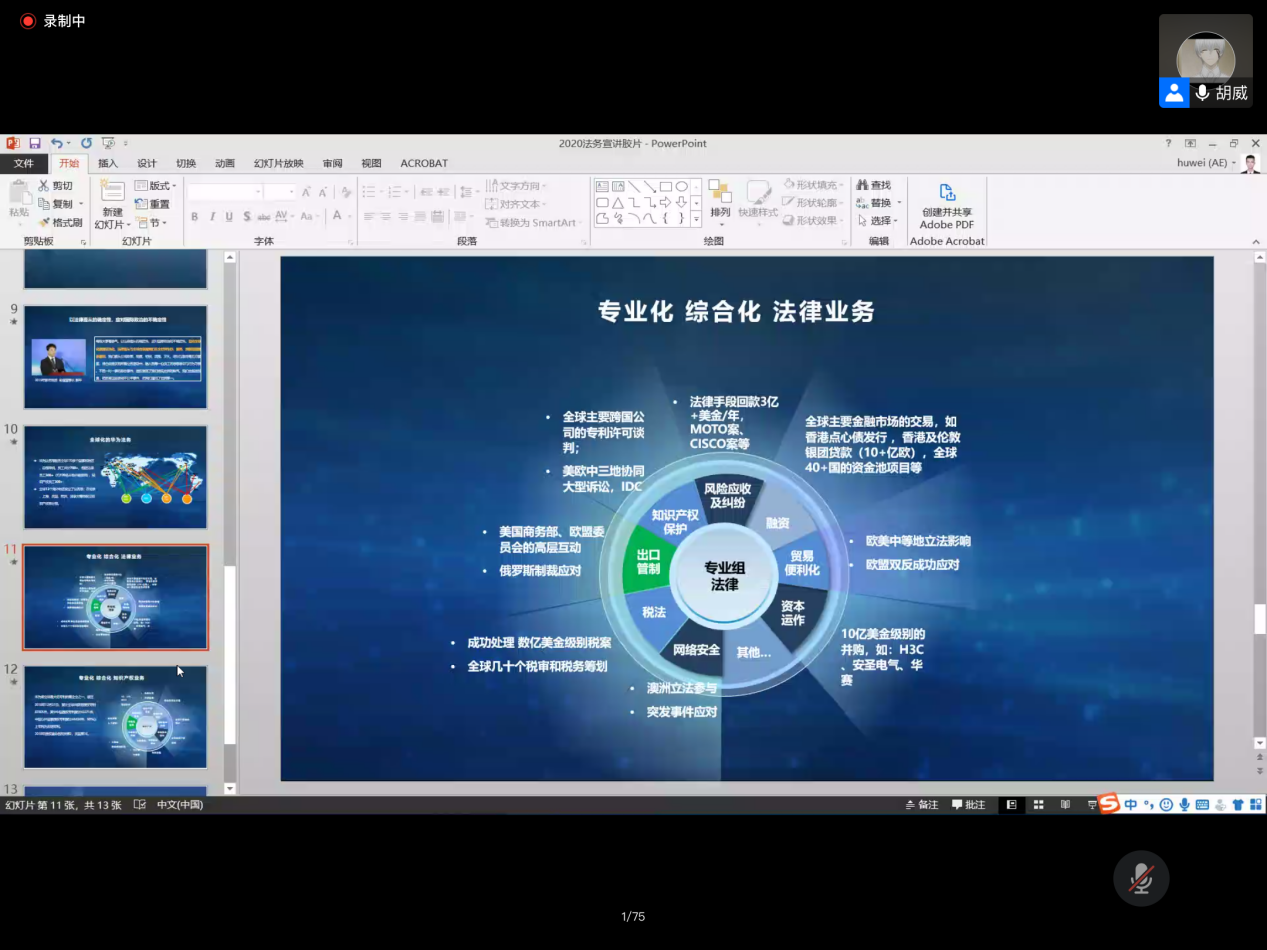
Task: Expand the Layout (版式) dropdown
Action: click(163, 185)
